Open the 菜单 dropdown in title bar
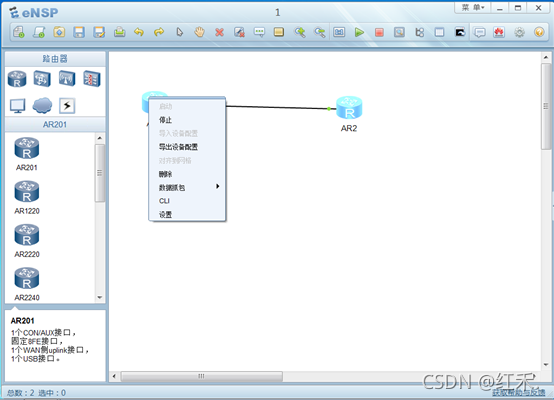The image size is (554, 400). tap(473, 7)
